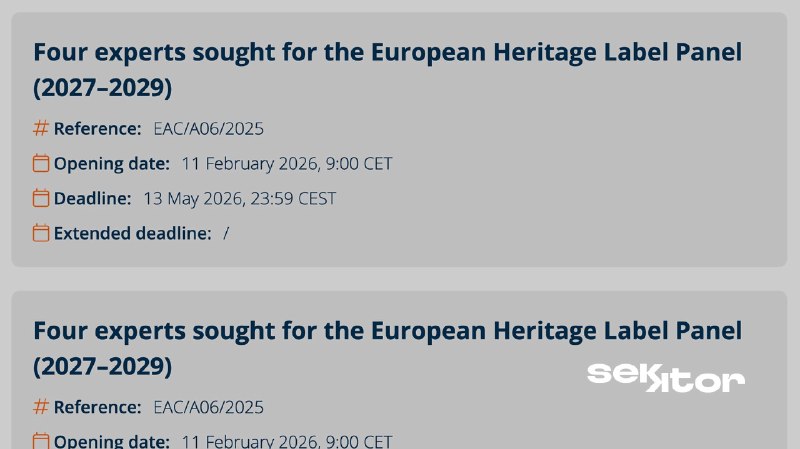This screenshot has width=800, height=449.
Task: Click the second card's Opening date calendar icon
Action: pos(41,441)
